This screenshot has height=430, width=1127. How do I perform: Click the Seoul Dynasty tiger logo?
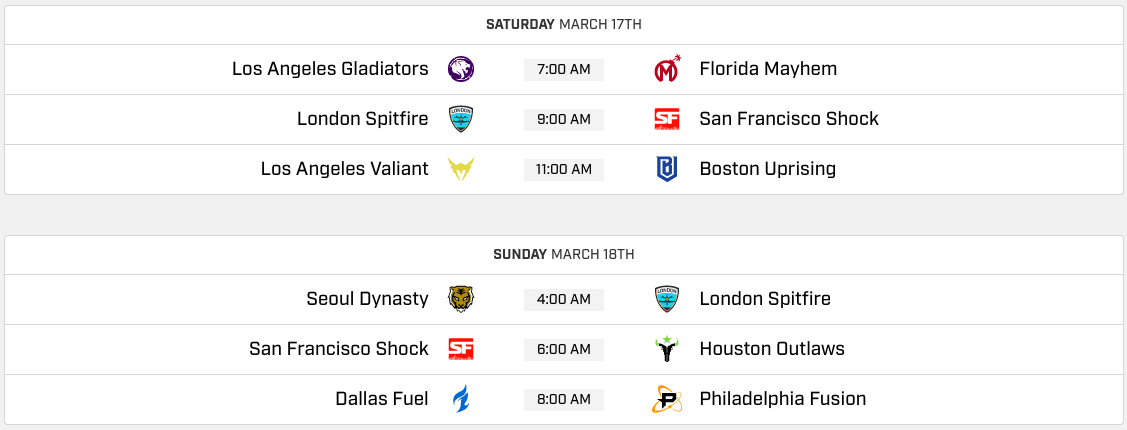(x=461, y=298)
